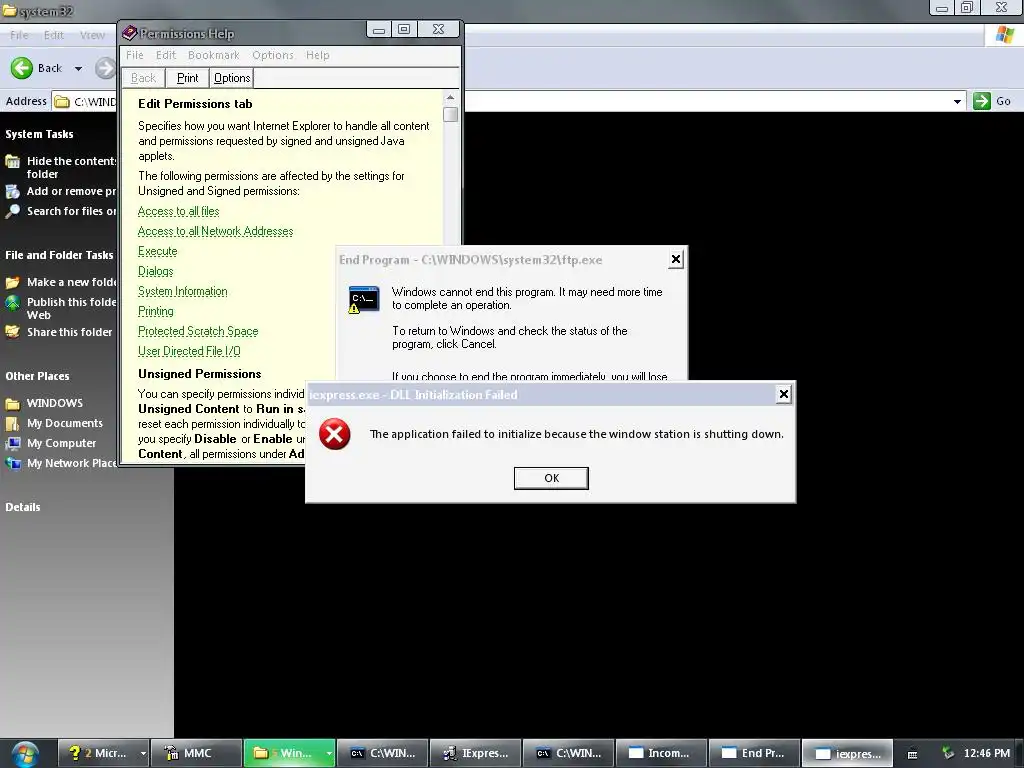Click the red error icon in iexpress dialog
The height and width of the screenshot is (768, 1024).
(x=334, y=434)
